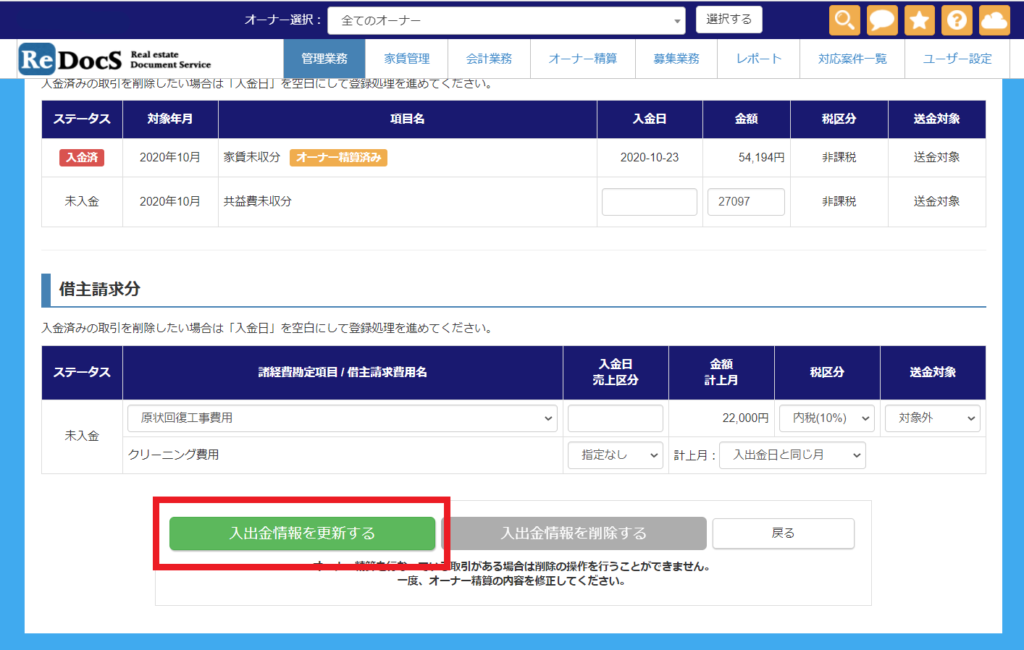Click the 家賃未収分 item name
This screenshot has width=1024, height=650.
[x=252, y=157]
